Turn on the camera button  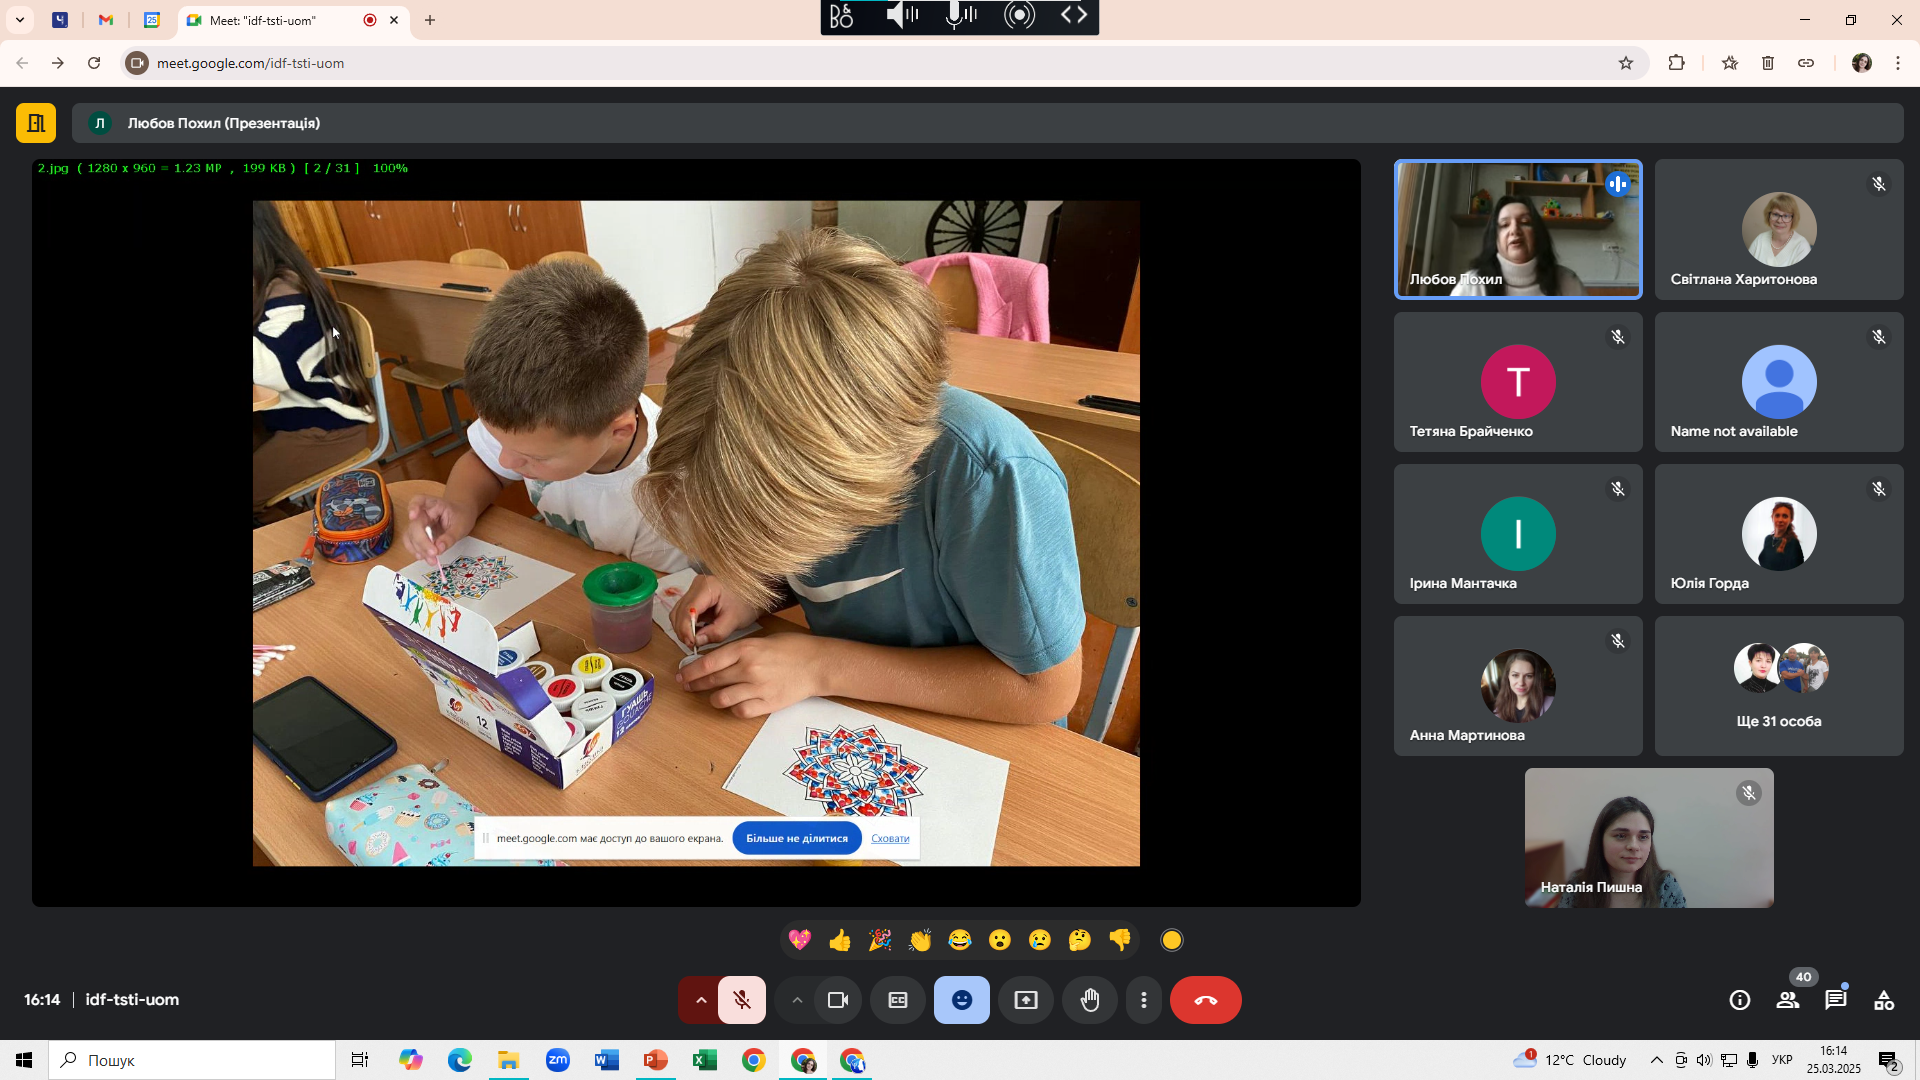click(838, 1000)
